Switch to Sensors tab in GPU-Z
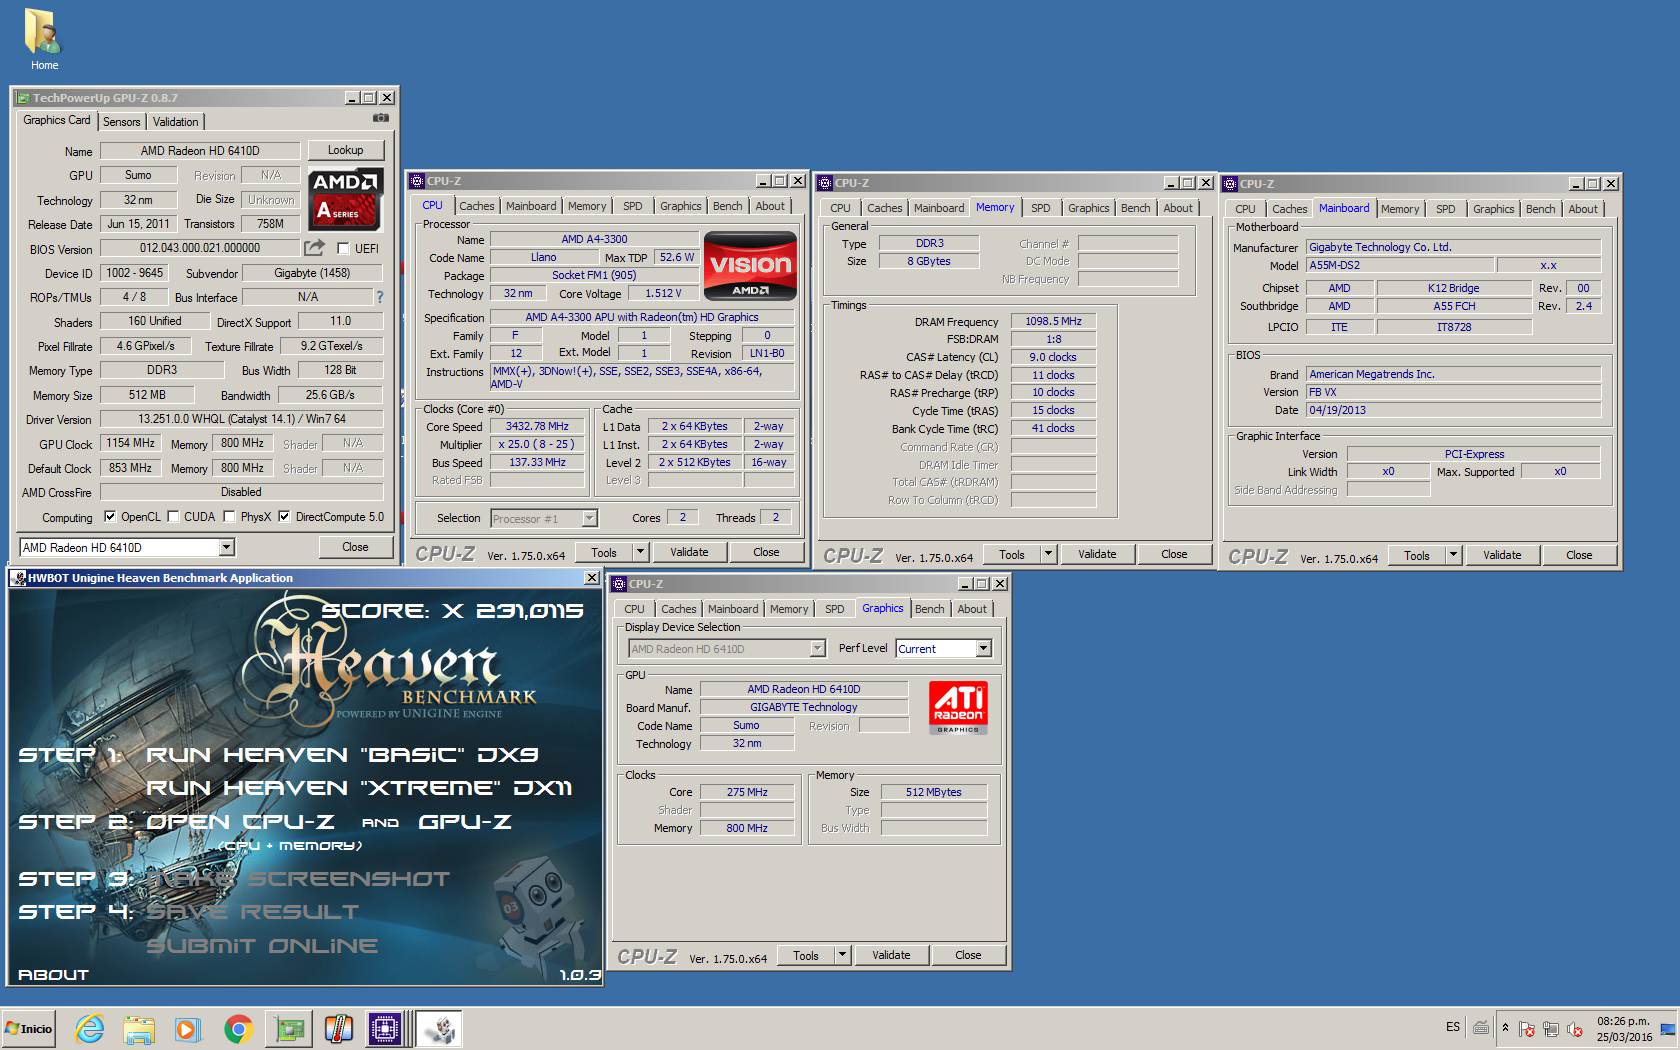 tap(122, 122)
